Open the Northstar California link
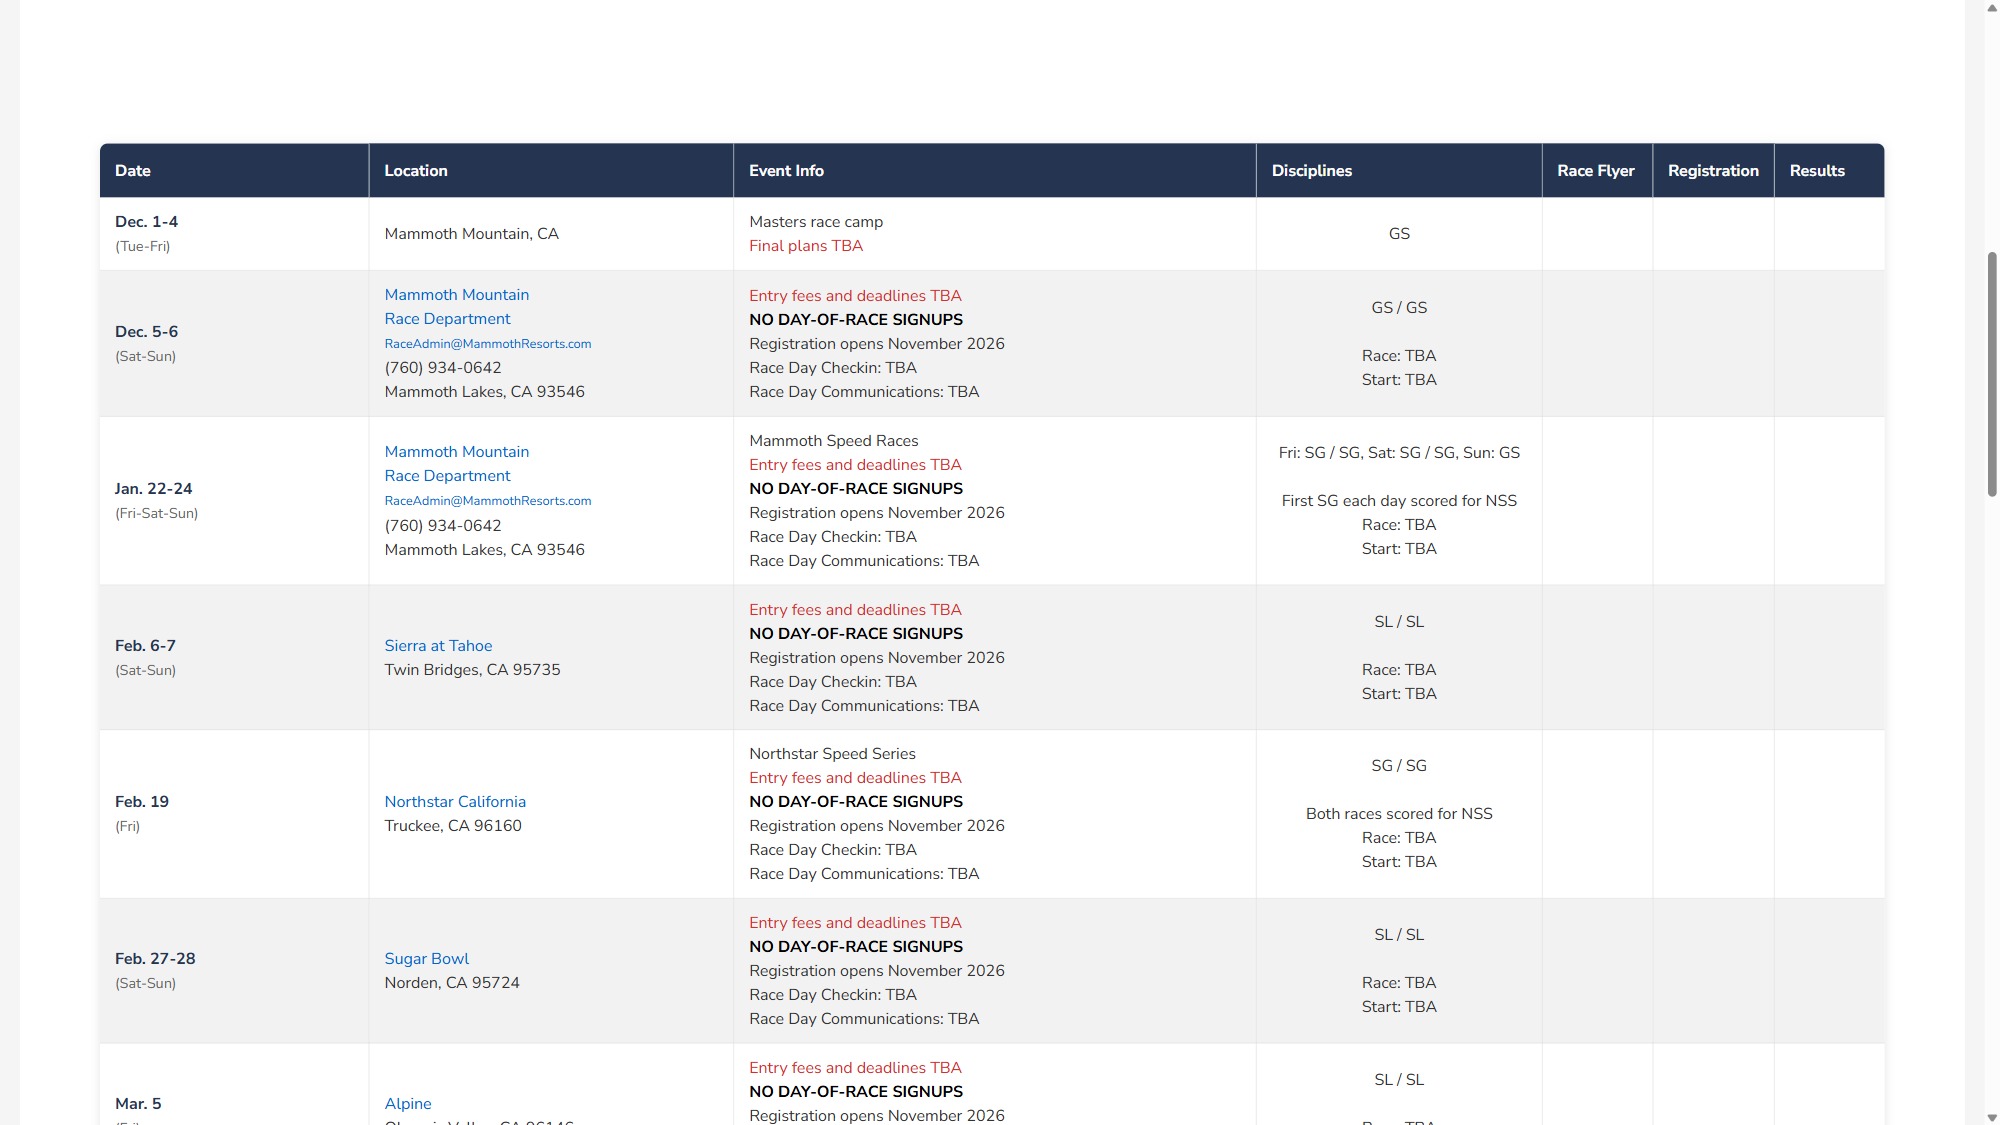The image size is (2000, 1125). [455, 802]
